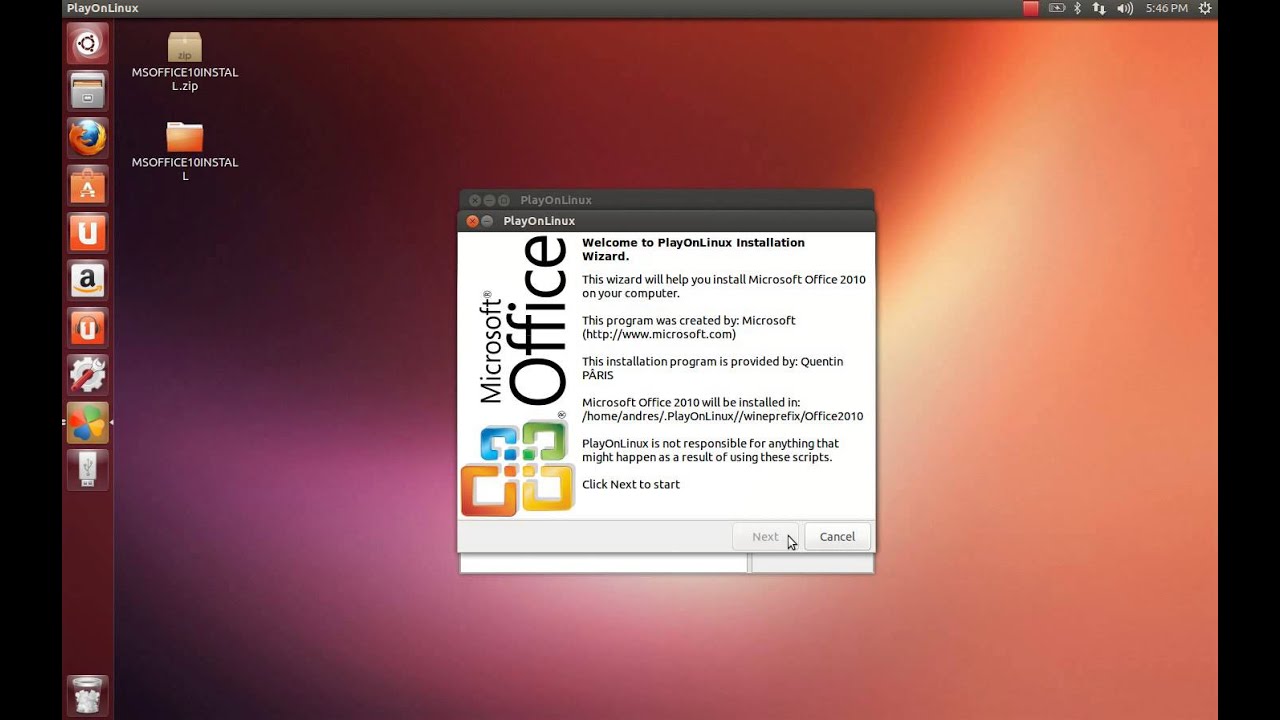Select the MSOFFICE10INSTALL desktop folder
Screen dimensions: 1280x720
pyautogui.click(x=185, y=151)
